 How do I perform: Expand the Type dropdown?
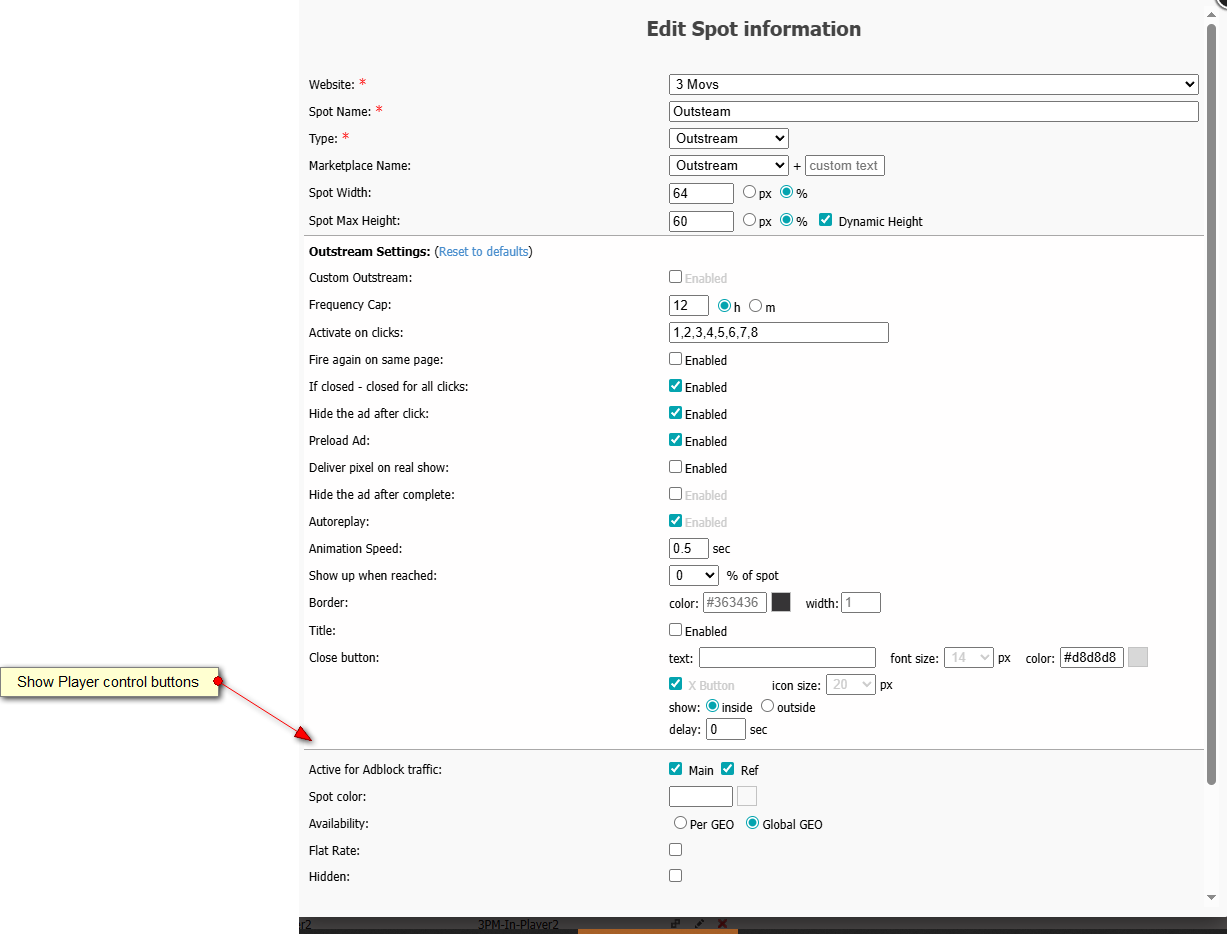[729, 138]
